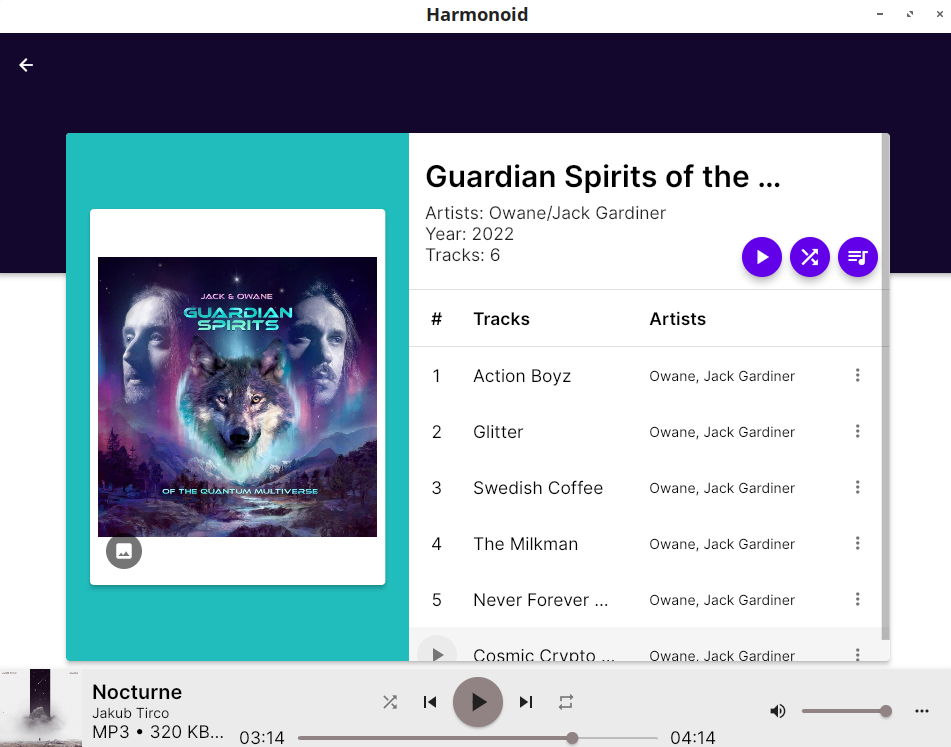Click the large play button in player bar
Screen dimensions: 951x747
[x=478, y=702]
